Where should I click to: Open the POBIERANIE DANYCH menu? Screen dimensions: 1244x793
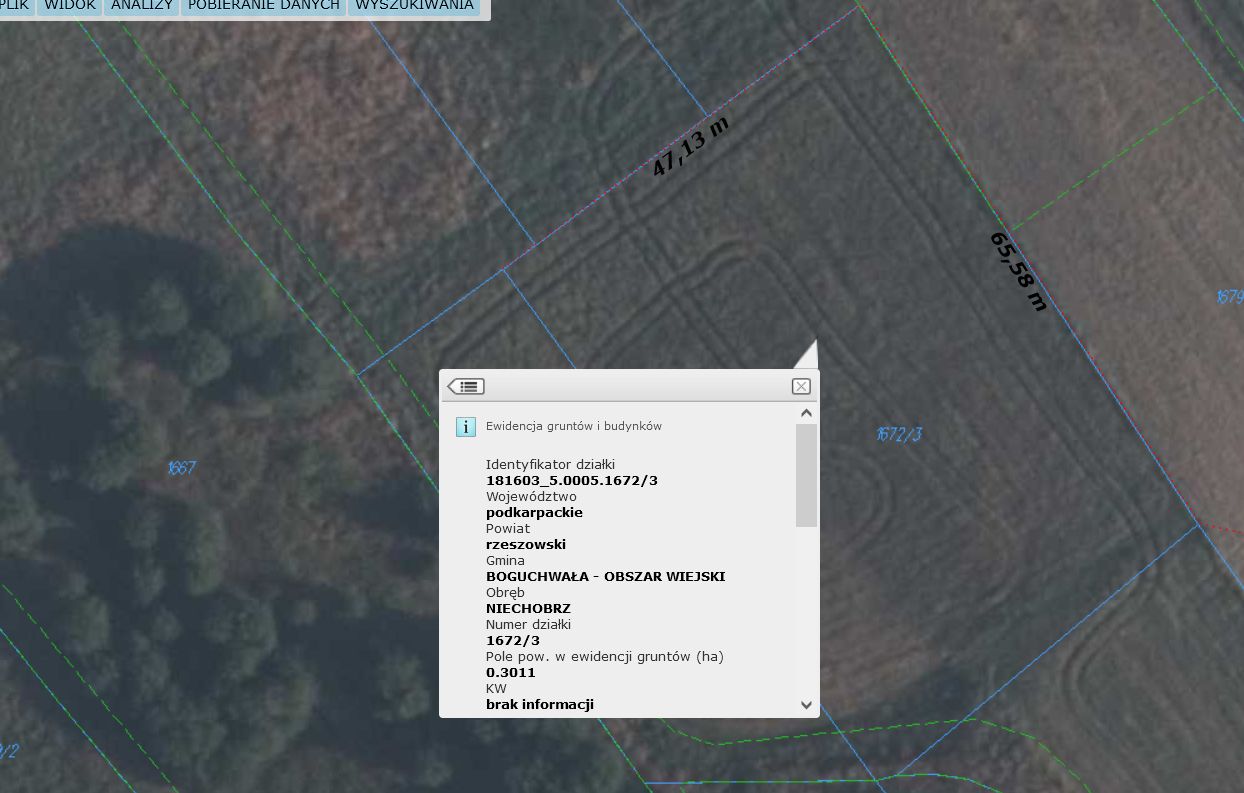(x=264, y=6)
